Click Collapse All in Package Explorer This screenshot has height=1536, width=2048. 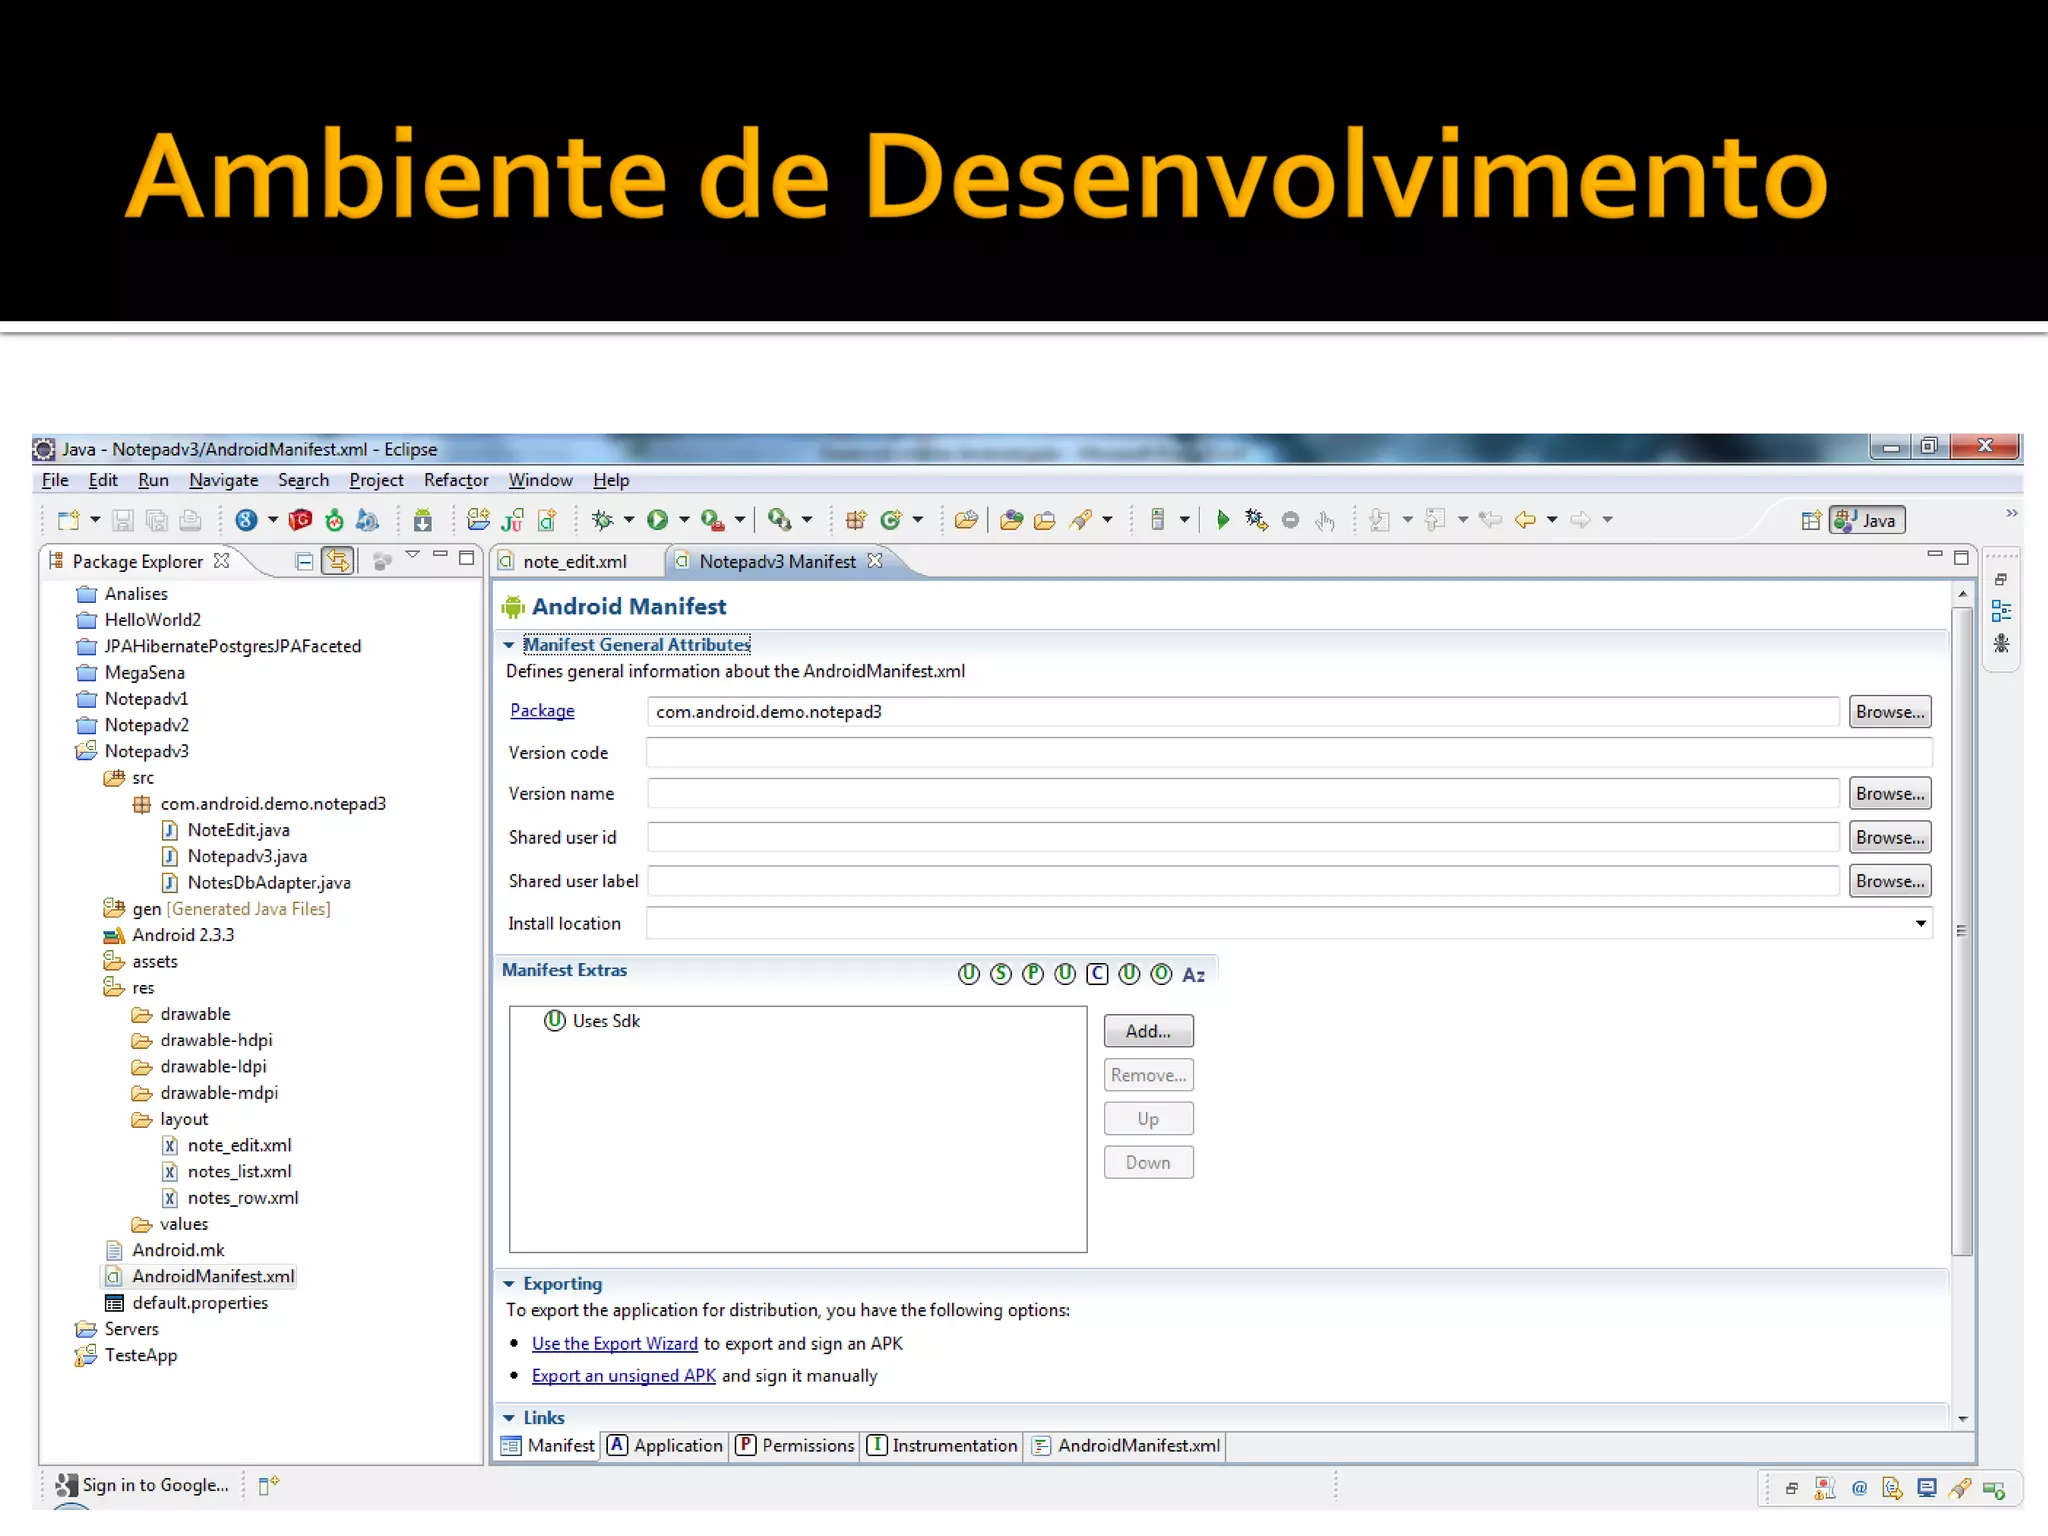(x=304, y=561)
